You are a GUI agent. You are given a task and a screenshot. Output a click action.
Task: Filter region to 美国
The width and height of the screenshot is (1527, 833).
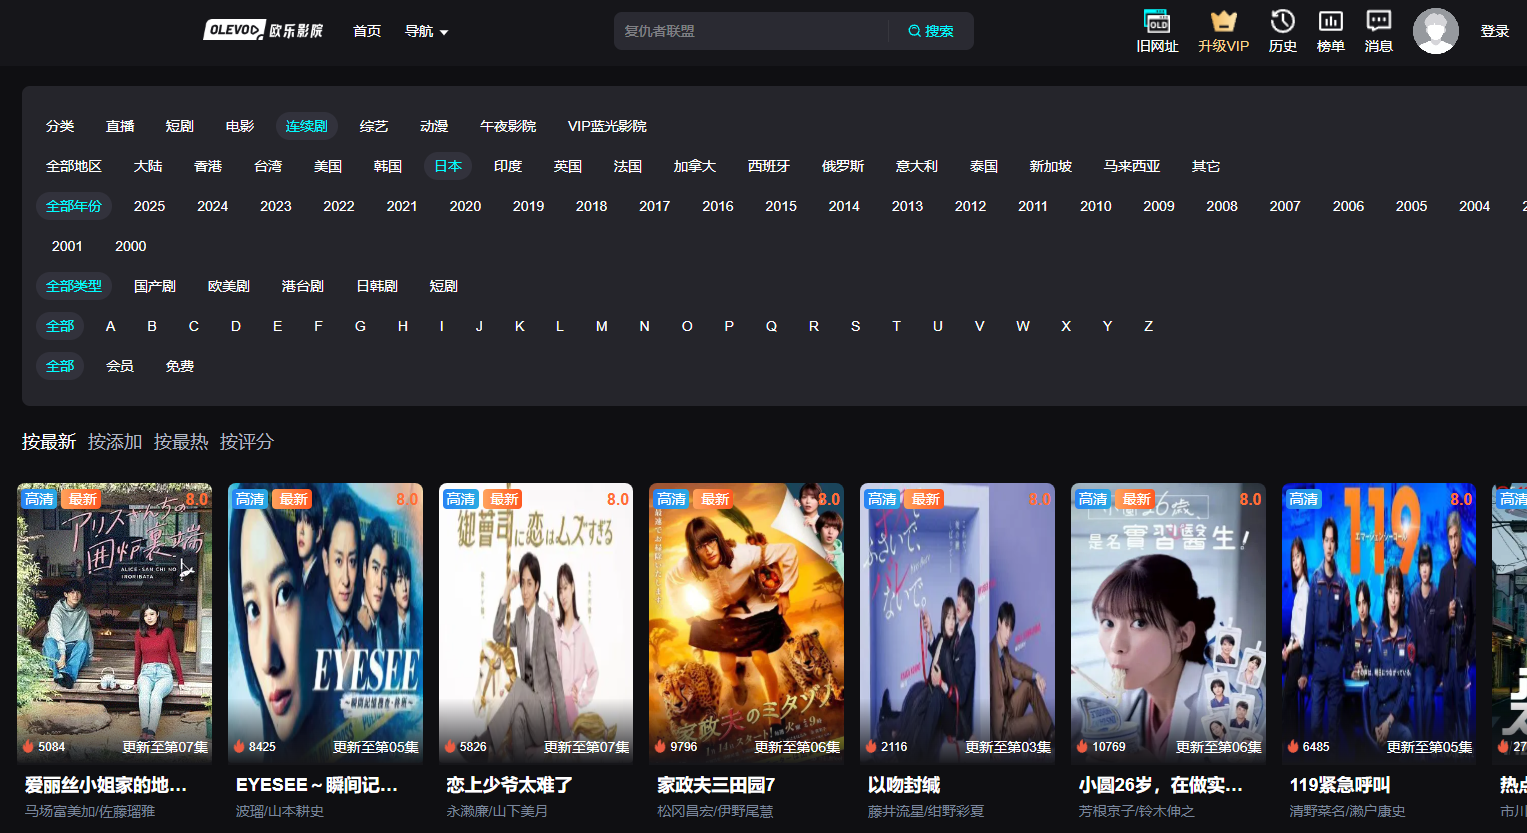[x=328, y=166]
